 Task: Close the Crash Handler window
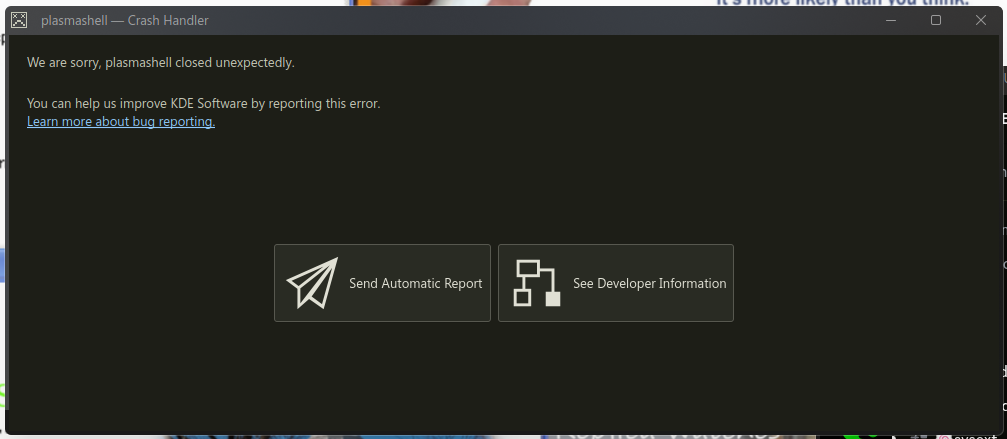tap(981, 21)
